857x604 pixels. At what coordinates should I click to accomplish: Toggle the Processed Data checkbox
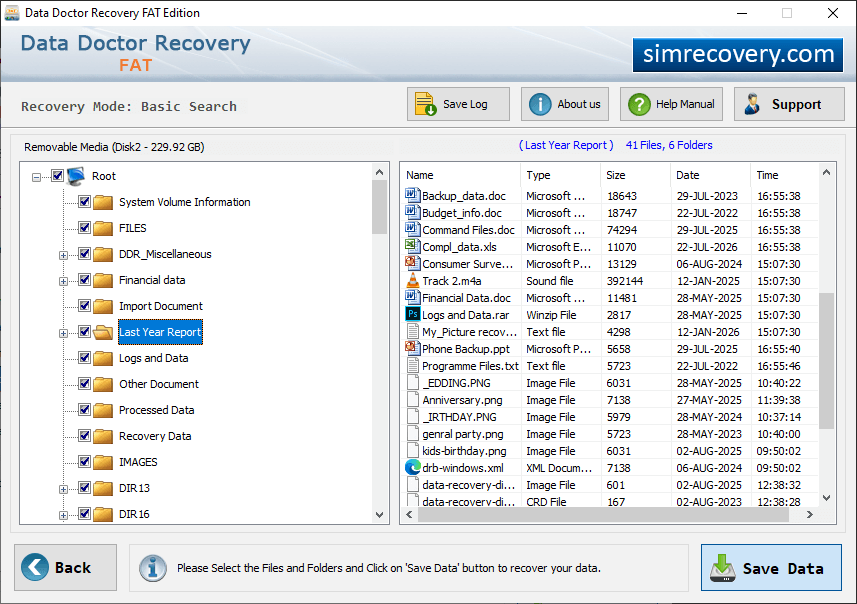point(84,409)
